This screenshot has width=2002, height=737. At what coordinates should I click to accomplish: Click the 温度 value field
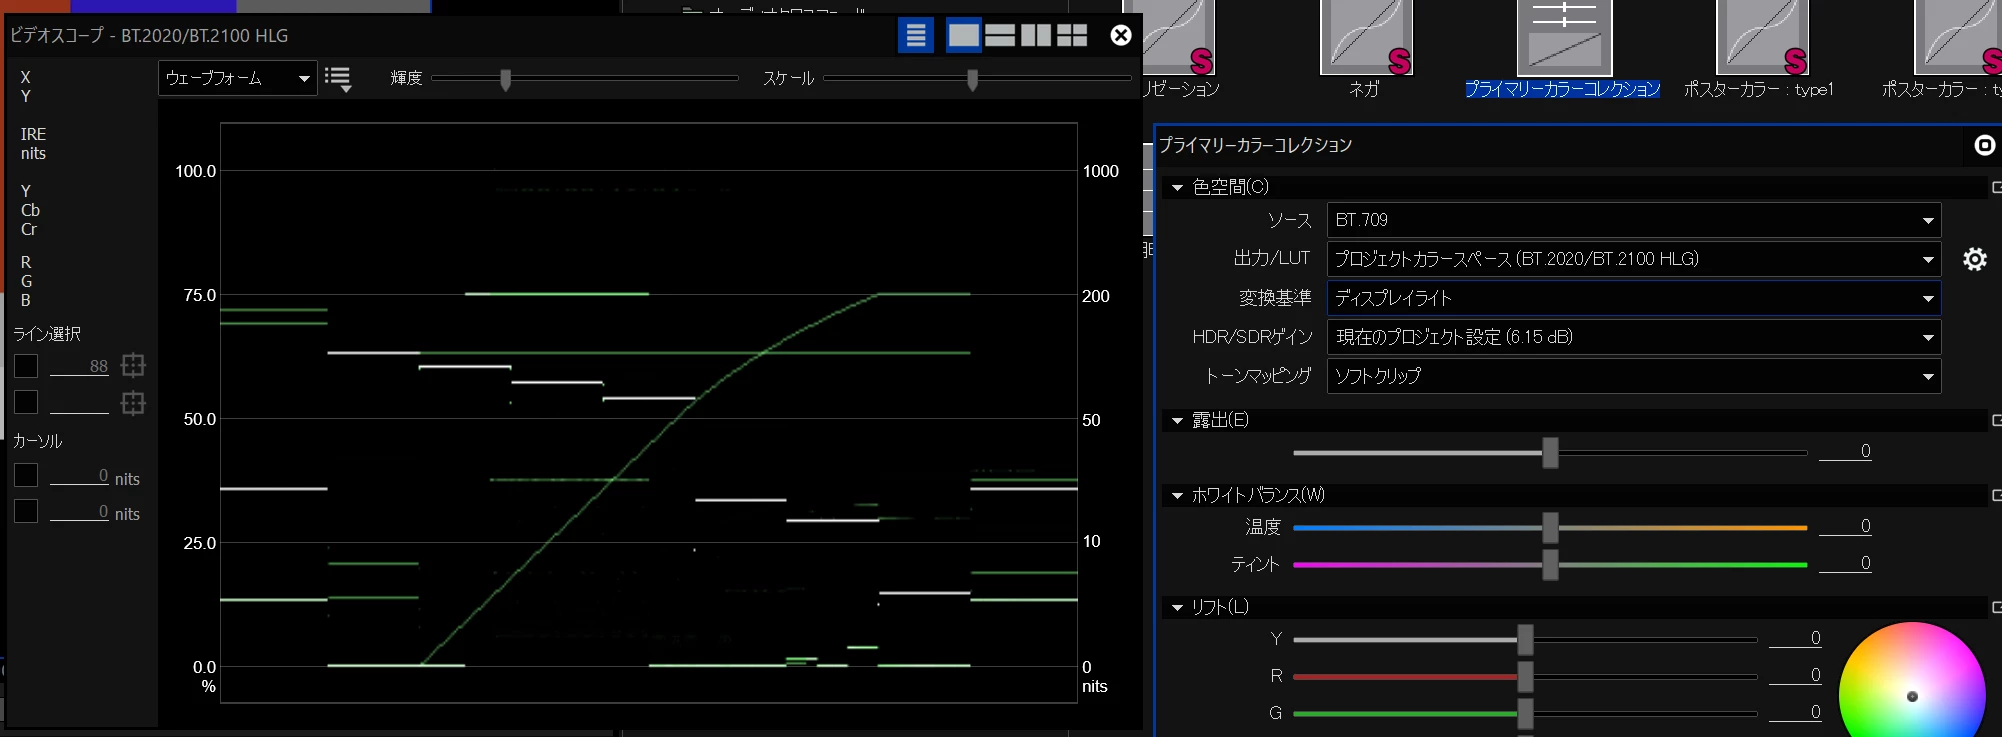tap(1845, 526)
